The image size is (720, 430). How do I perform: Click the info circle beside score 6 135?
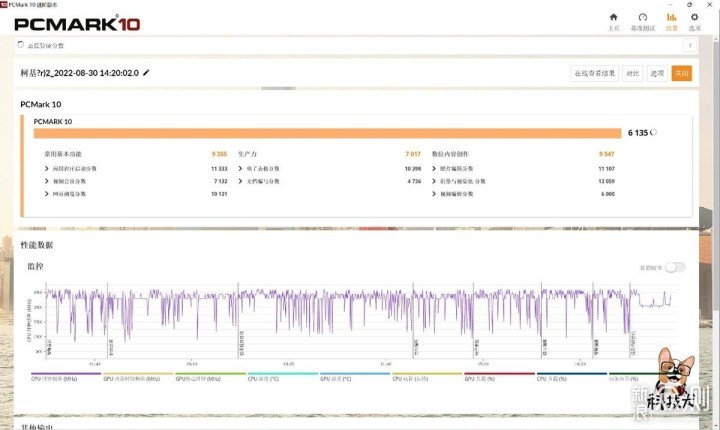point(653,132)
